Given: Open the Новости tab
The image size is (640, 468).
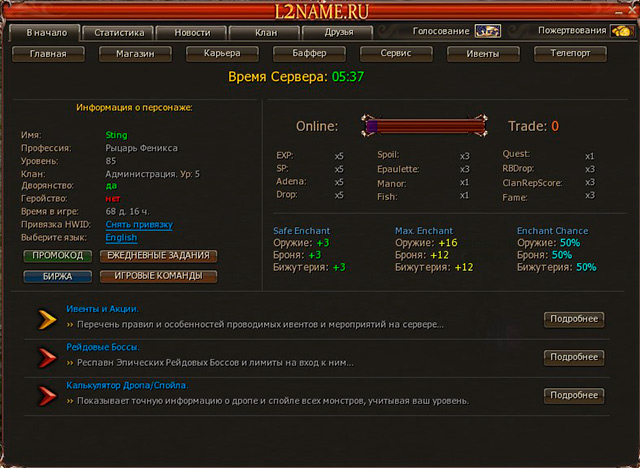Looking at the screenshot, I should [x=192, y=33].
